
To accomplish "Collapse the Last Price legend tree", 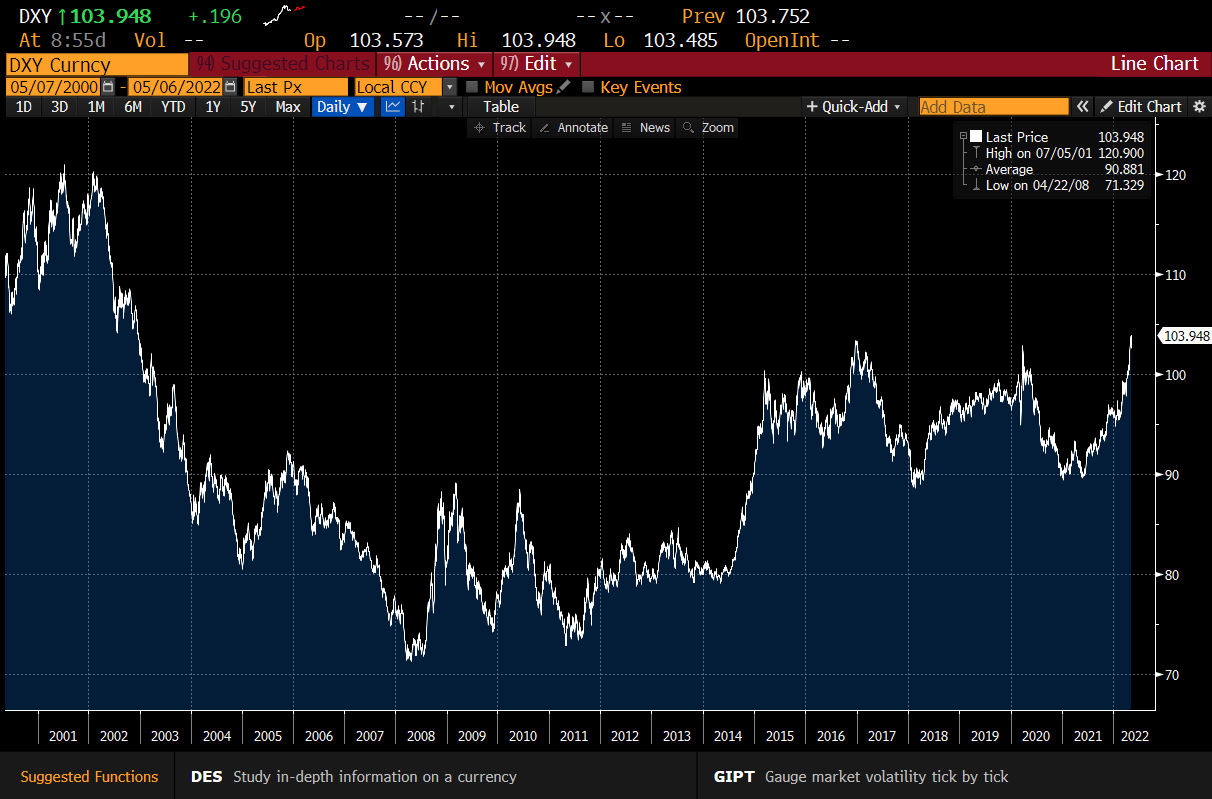I will [x=963, y=137].
